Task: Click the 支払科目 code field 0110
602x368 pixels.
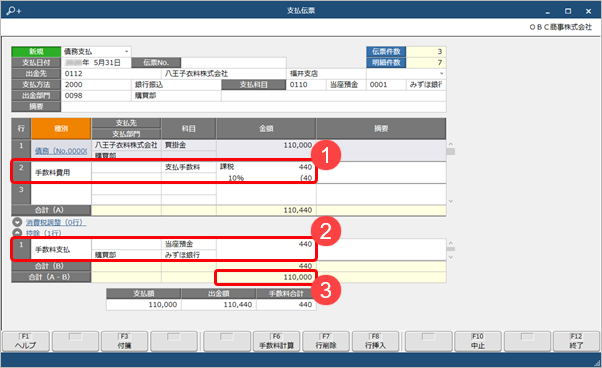Action: [x=306, y=85]
